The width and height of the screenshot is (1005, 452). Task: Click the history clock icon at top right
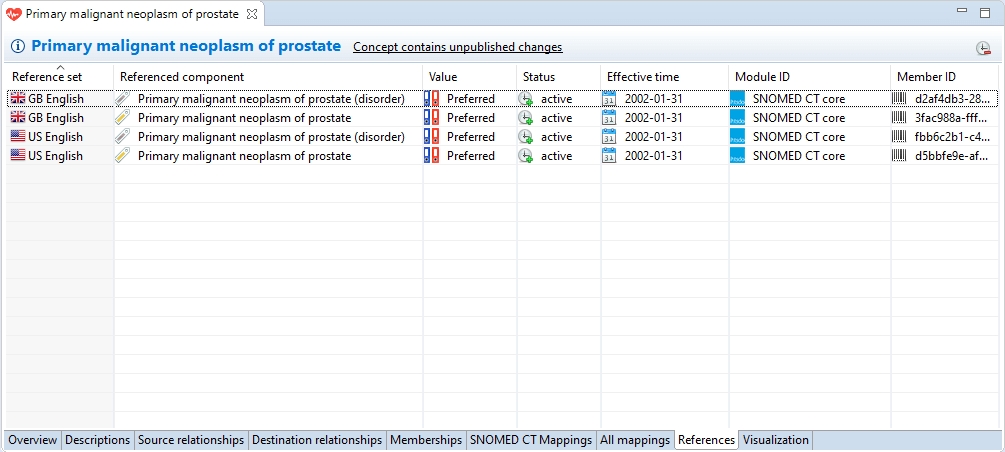984,49
